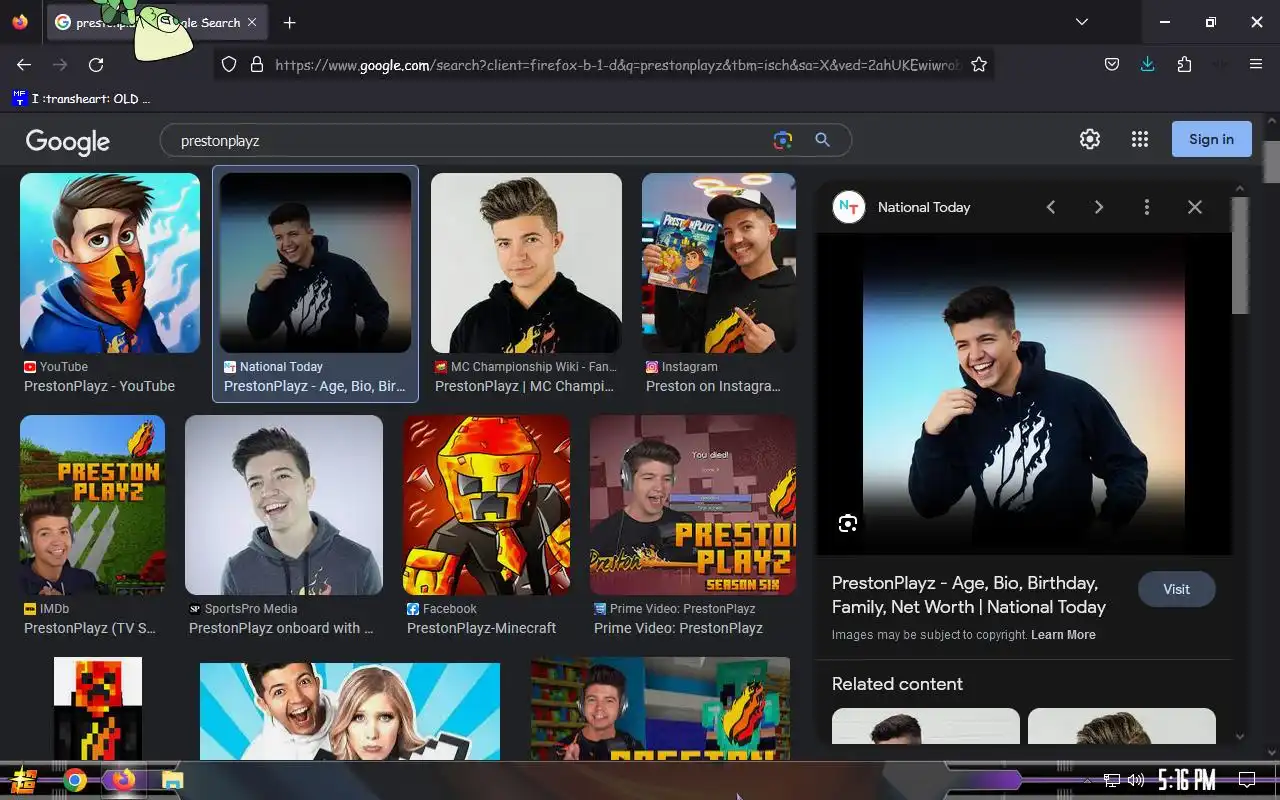Reload the page with the refresh icon

96,64
